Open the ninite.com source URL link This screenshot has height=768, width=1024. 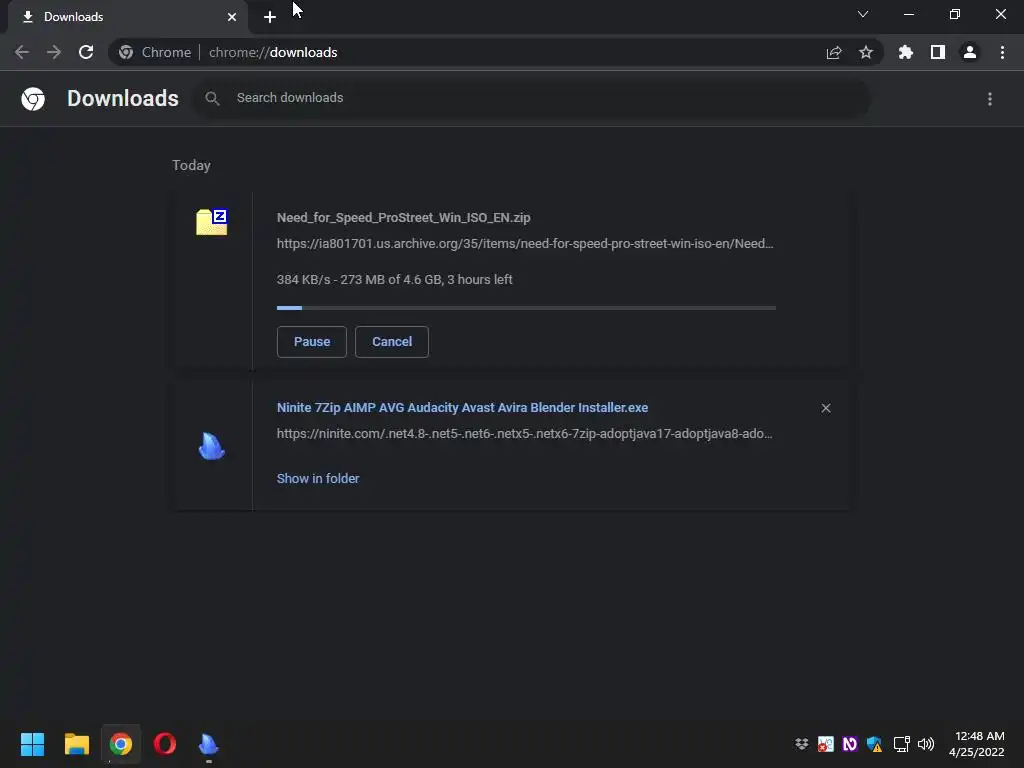click(524, 434)
